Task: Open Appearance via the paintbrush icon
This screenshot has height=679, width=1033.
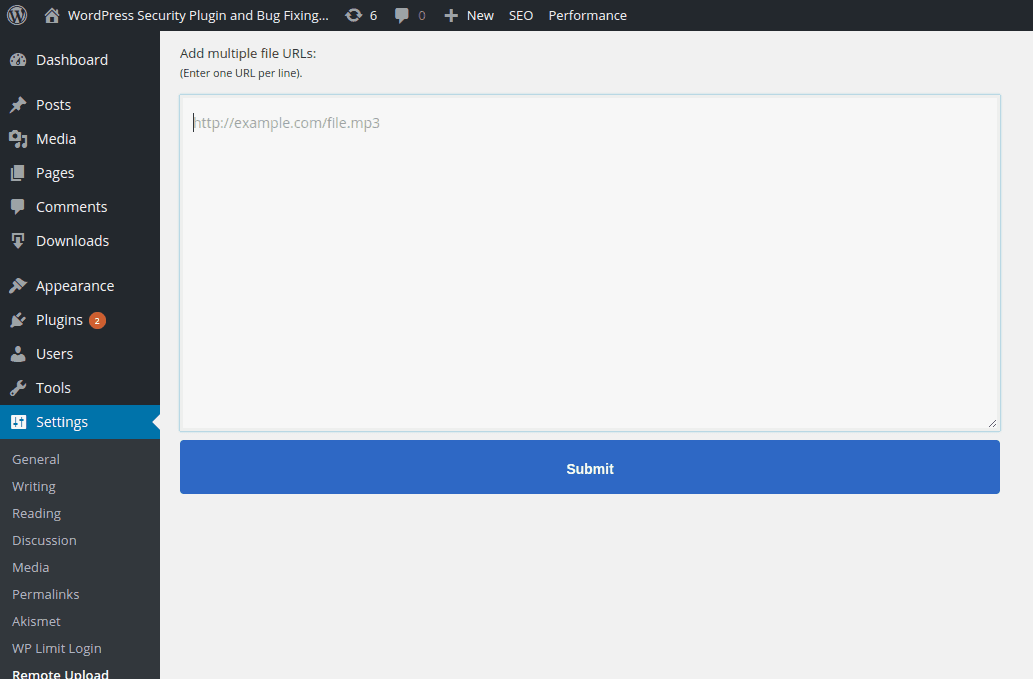Action: pos(19,285)
